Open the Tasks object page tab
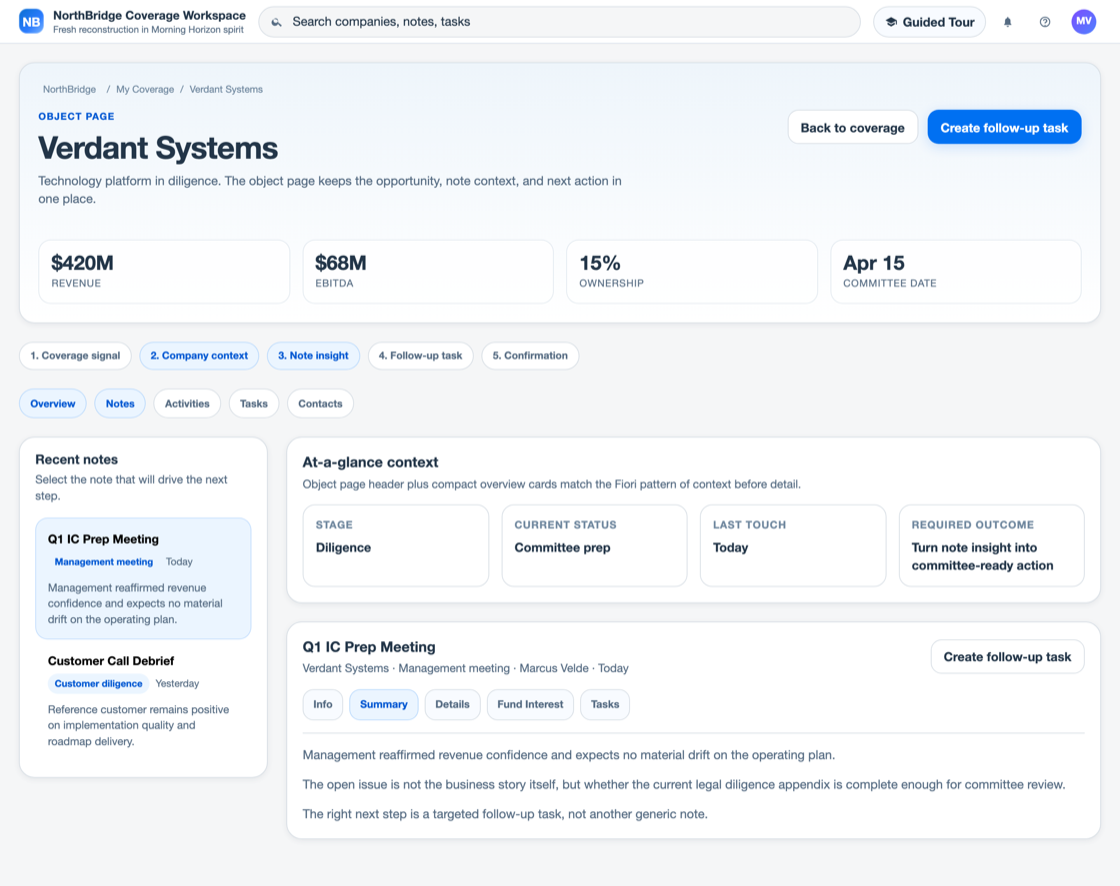The image size is (1120, 886). [254, 404]
